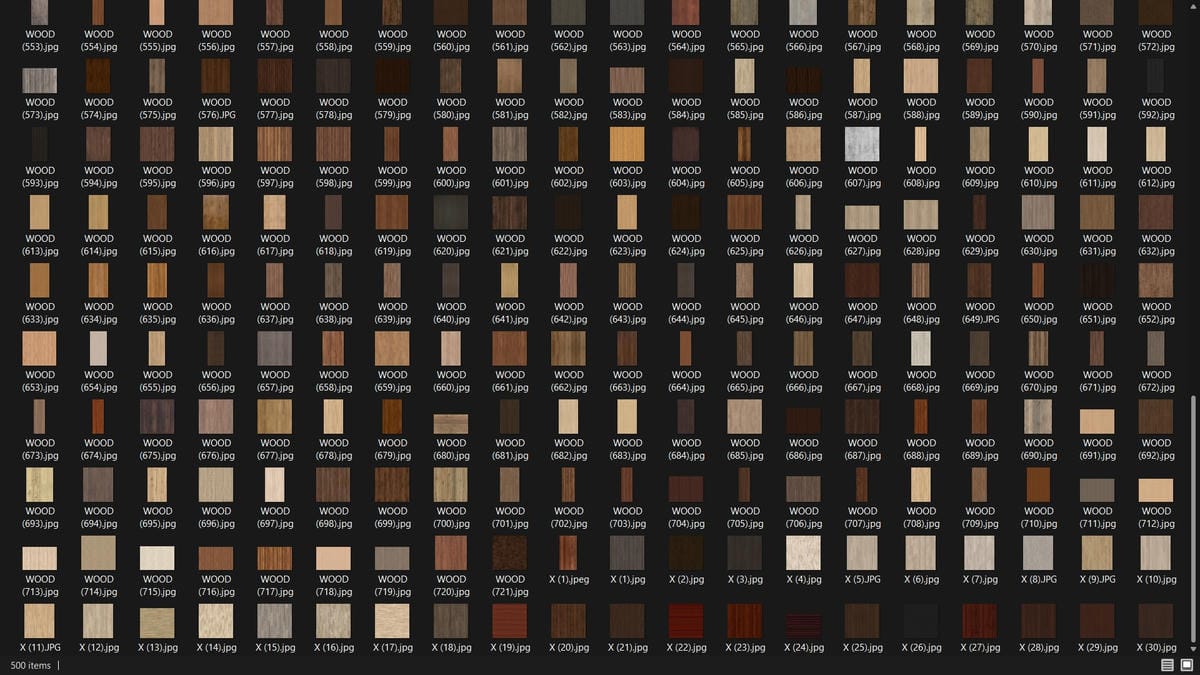Click the scroll down arrow

point(1194,650)
